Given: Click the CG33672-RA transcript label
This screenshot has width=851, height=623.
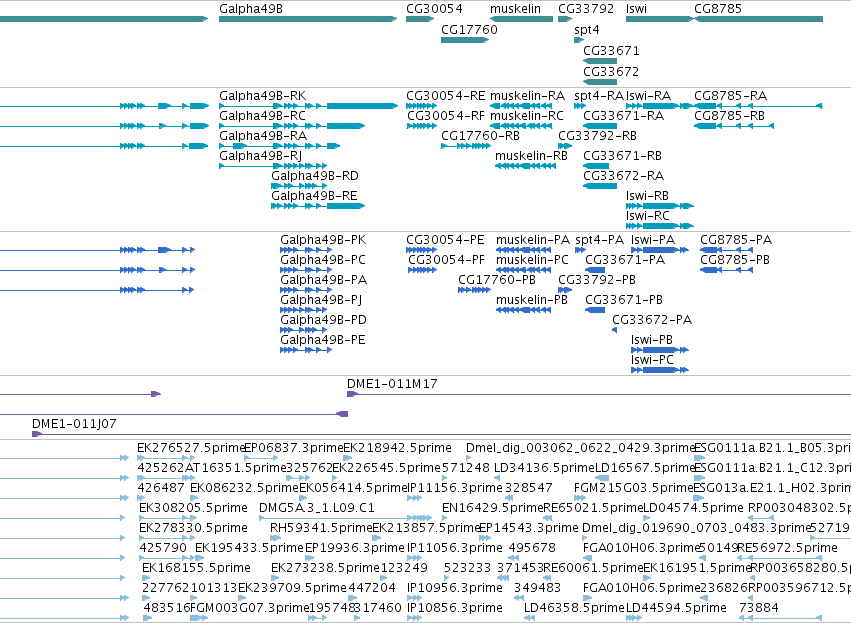Looking at the screenshot, I should coord(624,176).
